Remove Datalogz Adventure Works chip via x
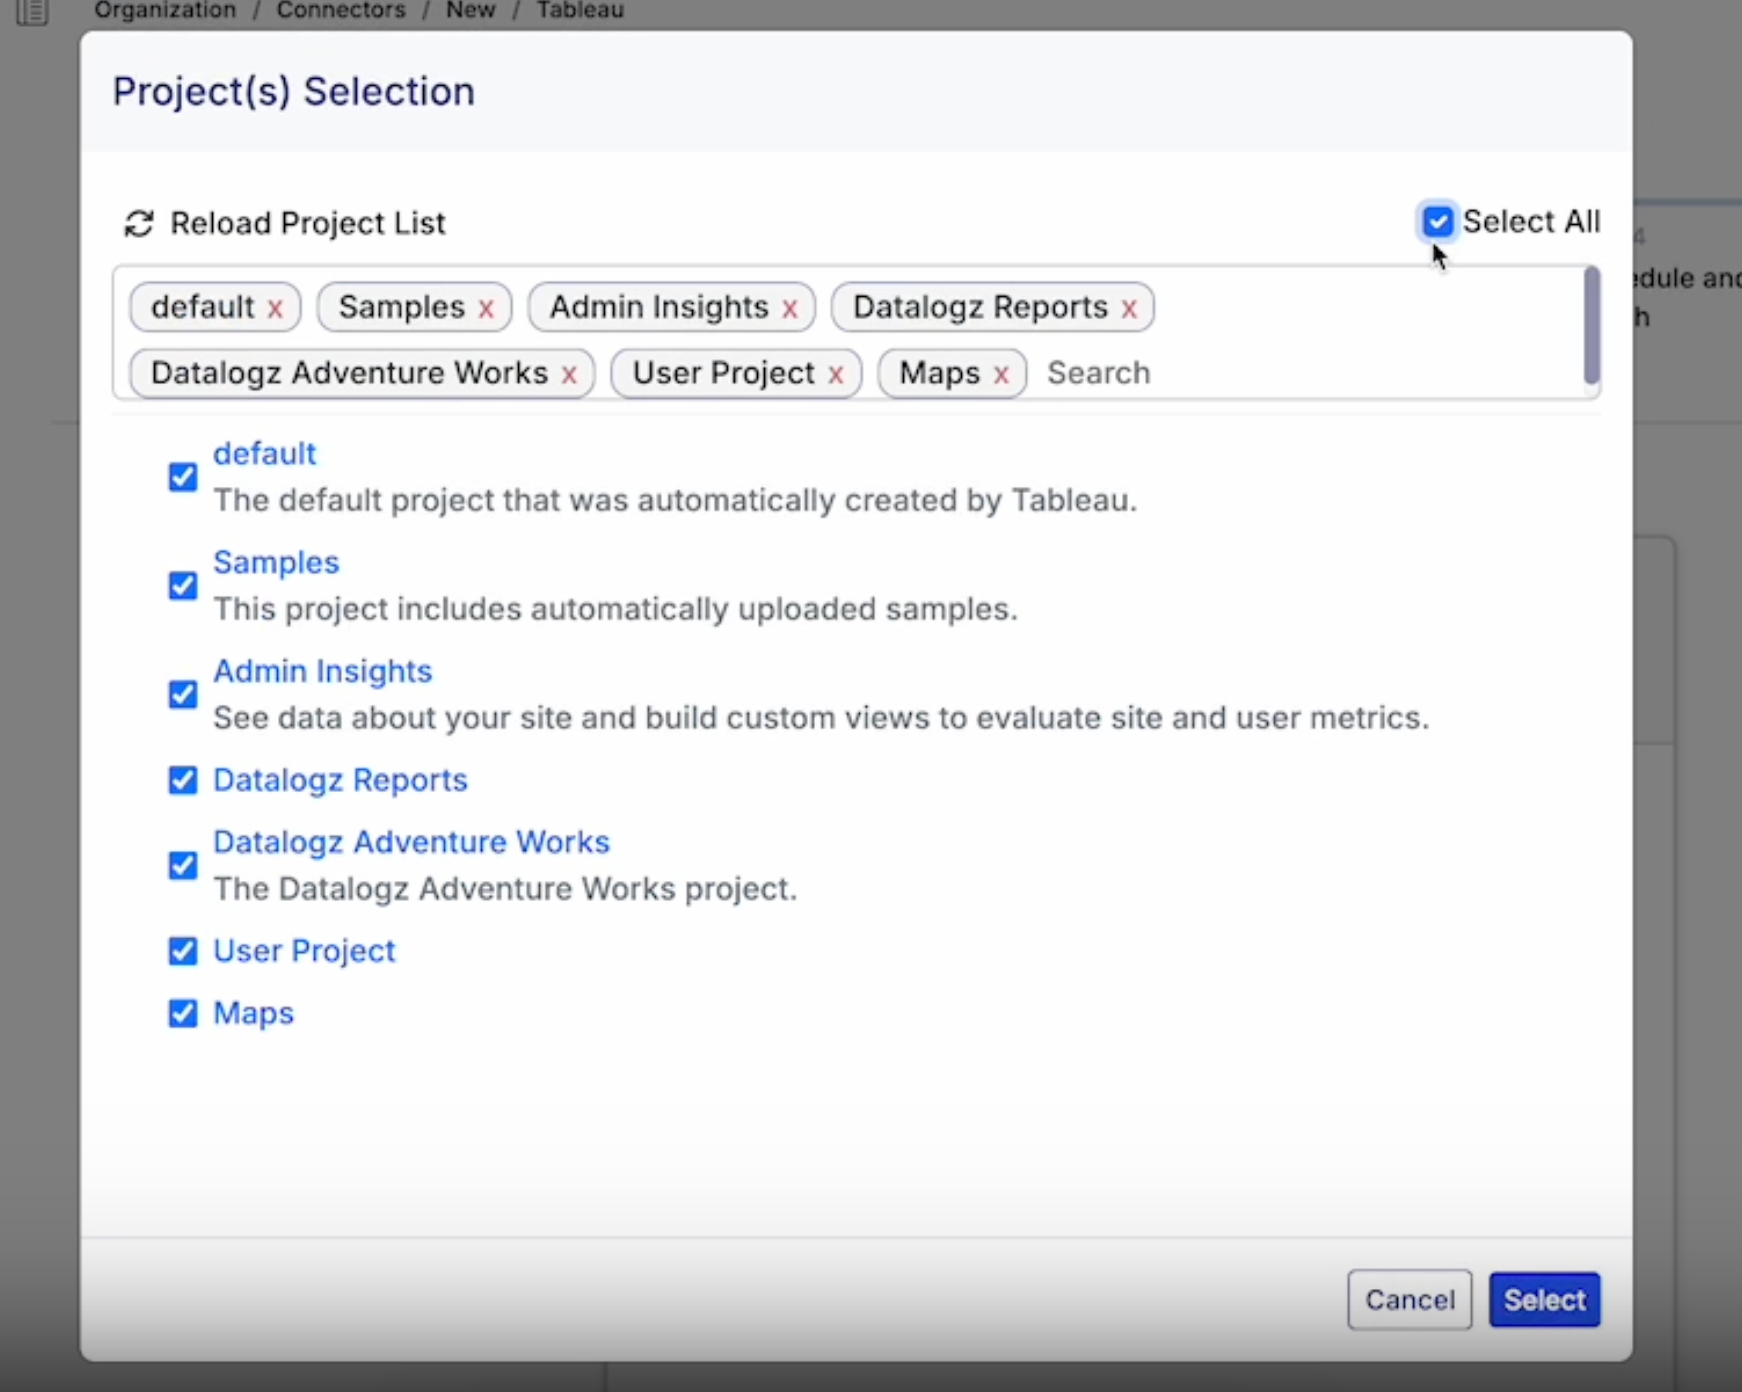 click(569, 374)
